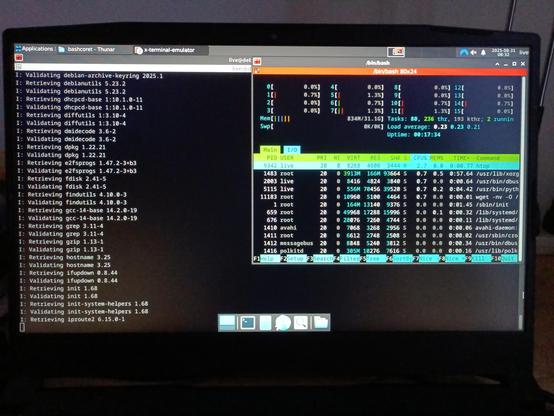Select process 676 root systemd row
The image size is (554, 416).
tap(386, 220)
